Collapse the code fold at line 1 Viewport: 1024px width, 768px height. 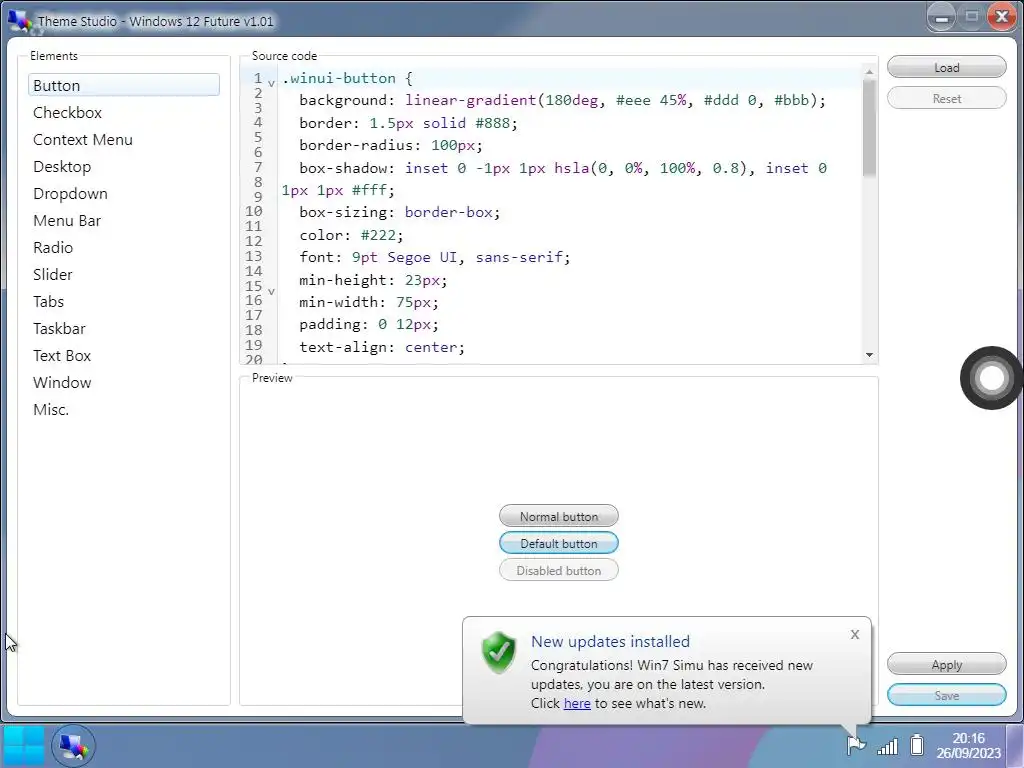pyautogui.click(x=271, y=83)
